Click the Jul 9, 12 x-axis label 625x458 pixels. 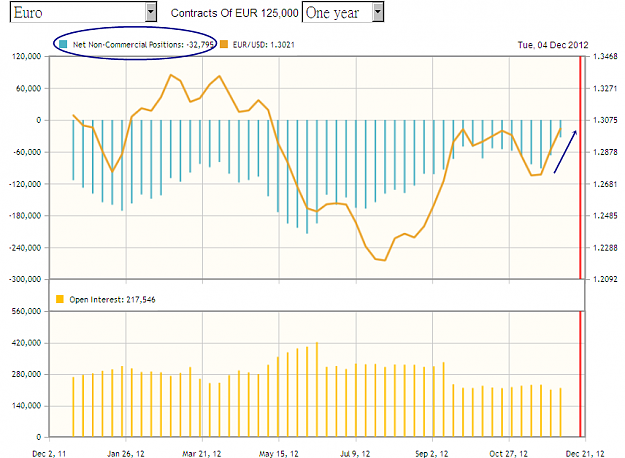pyautogui.click(x=355, y=454)
